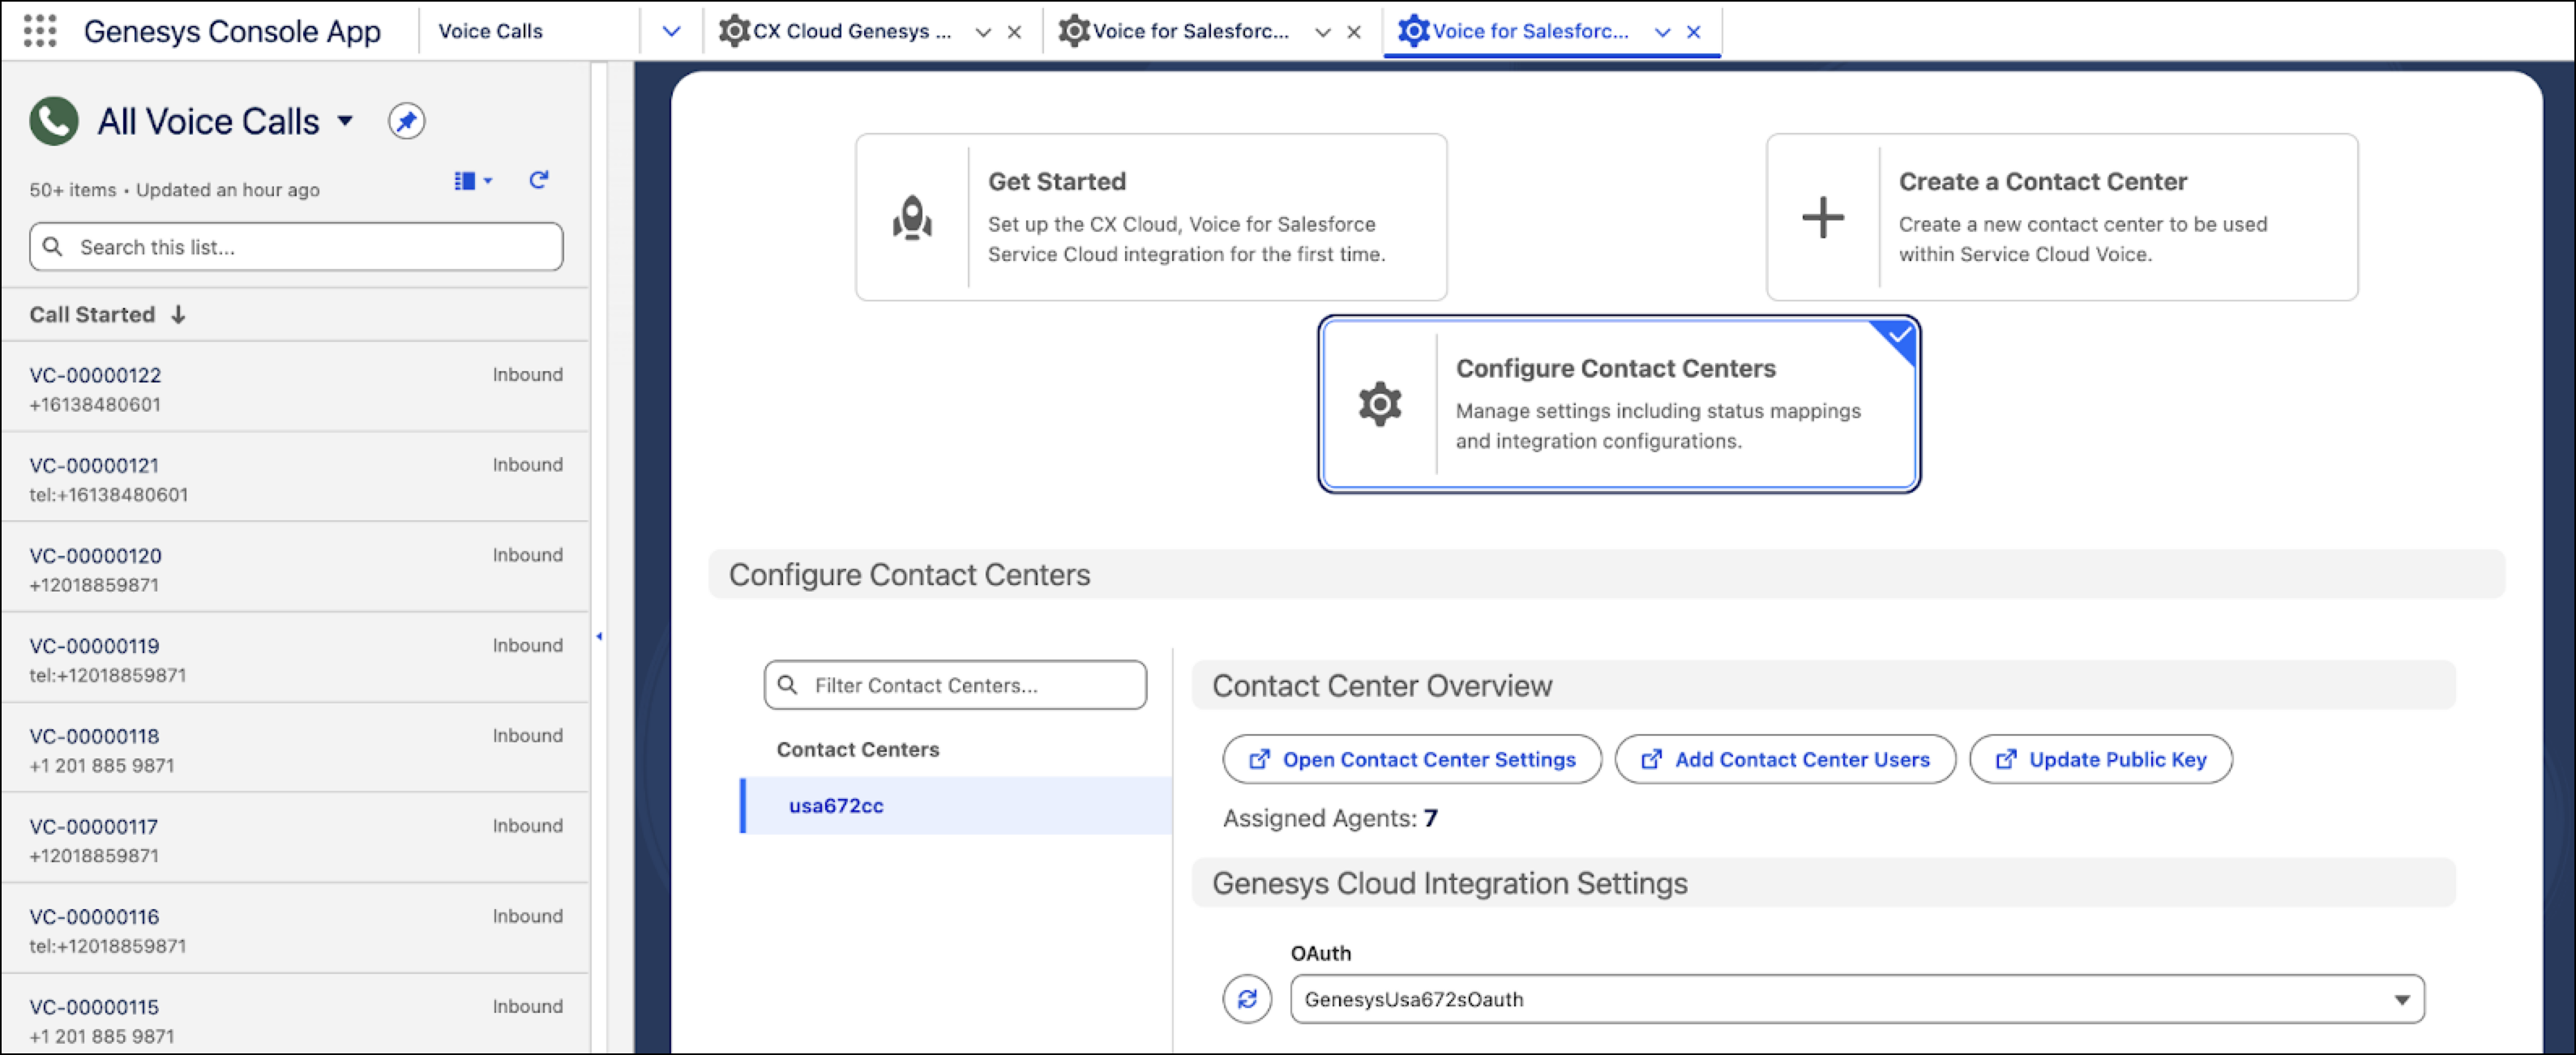Click the search magnifier in Search this list
Viewport: 2576px width, 1055px height.
coord(53,246)
